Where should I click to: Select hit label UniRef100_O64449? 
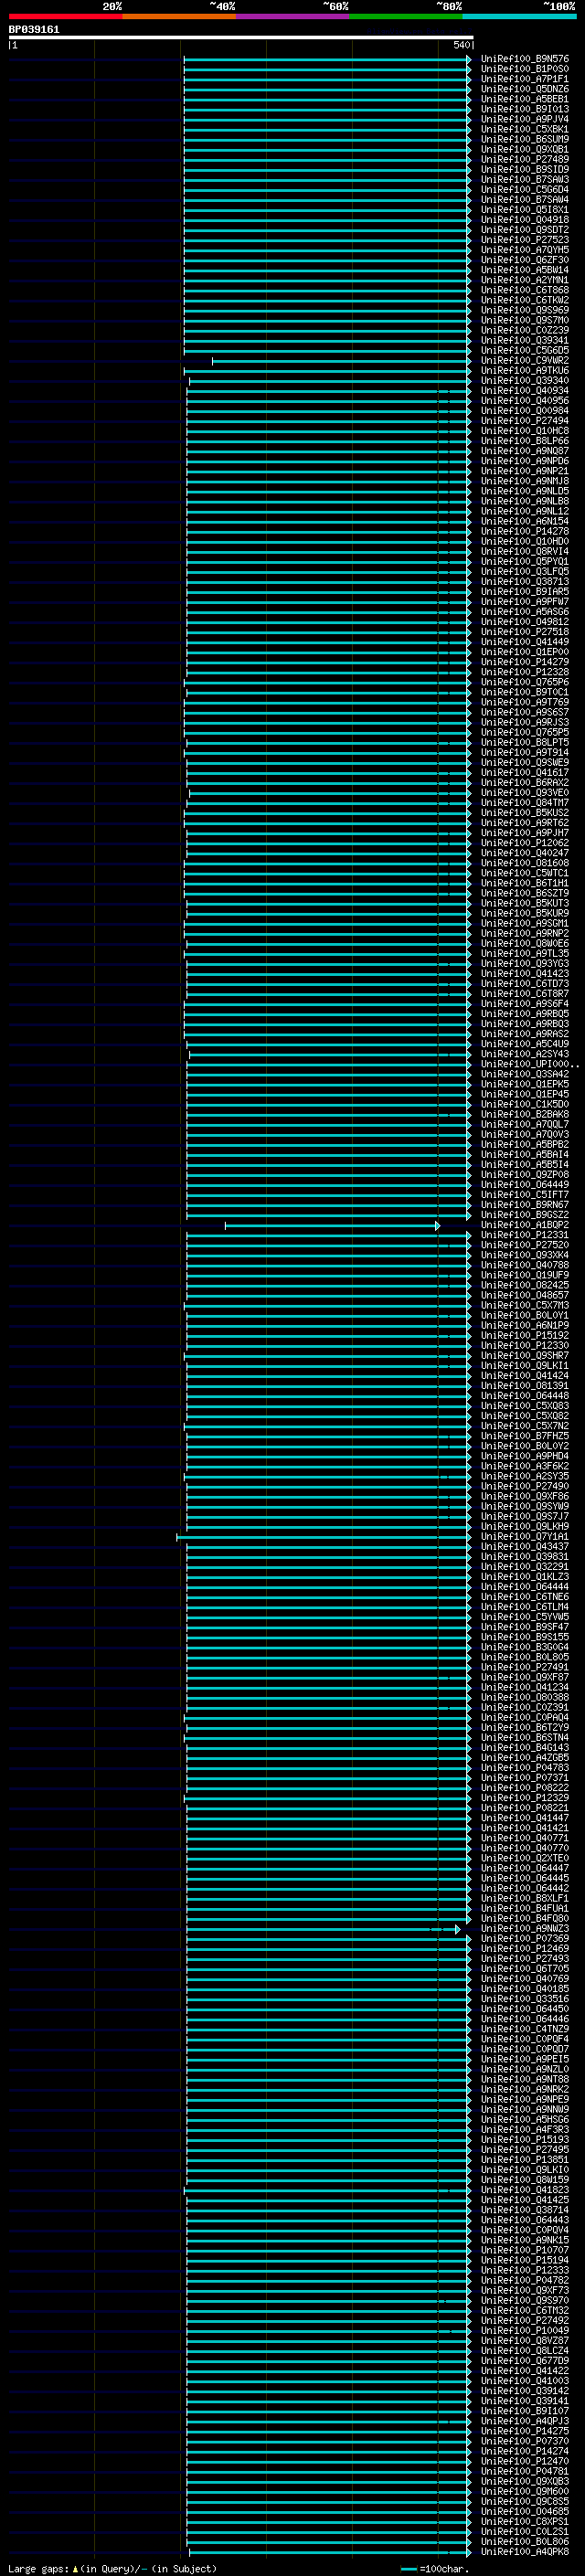coord(525,1185)
